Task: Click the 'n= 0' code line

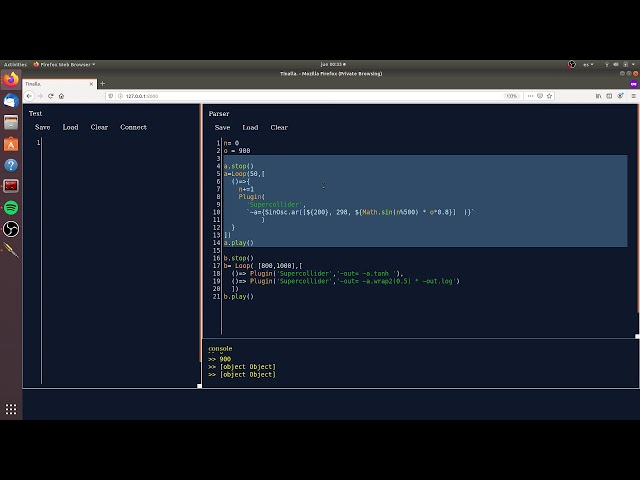Action: tap(231, 143)
